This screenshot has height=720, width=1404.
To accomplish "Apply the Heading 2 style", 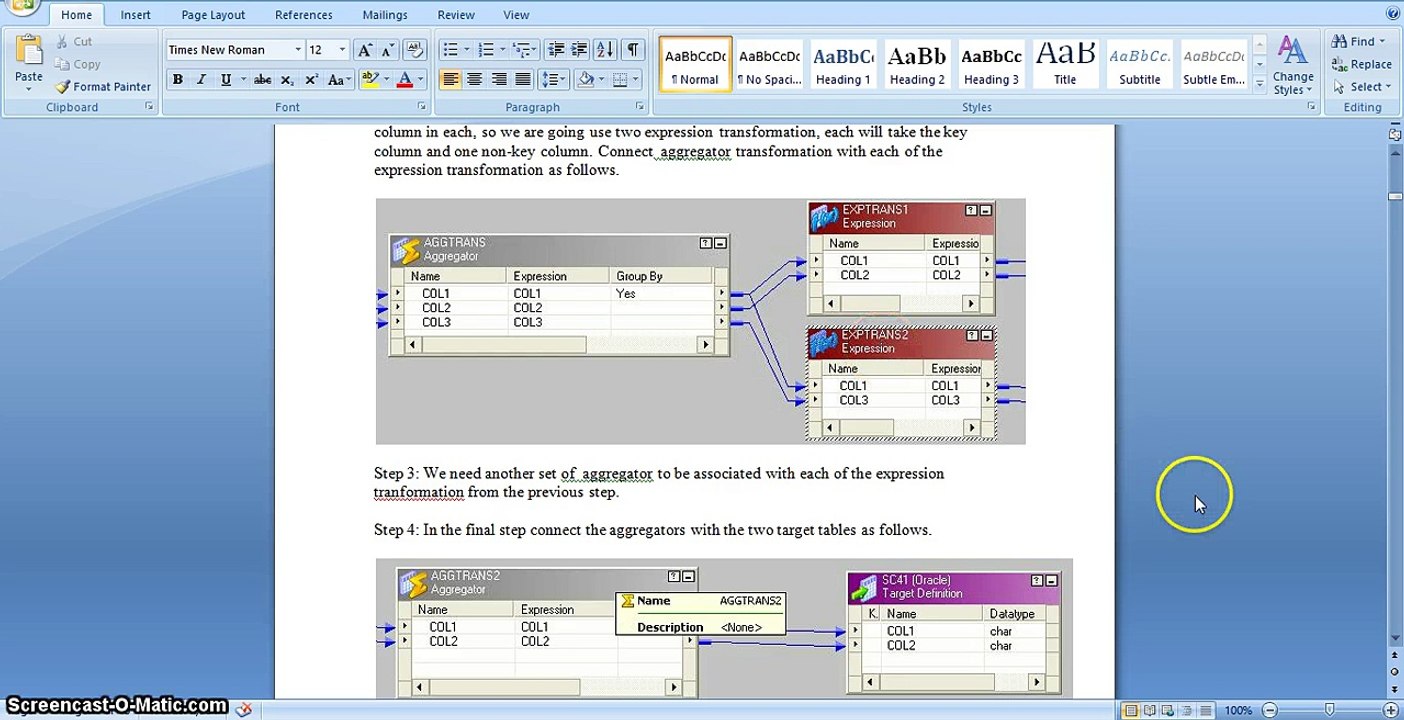I will point(917,65).
